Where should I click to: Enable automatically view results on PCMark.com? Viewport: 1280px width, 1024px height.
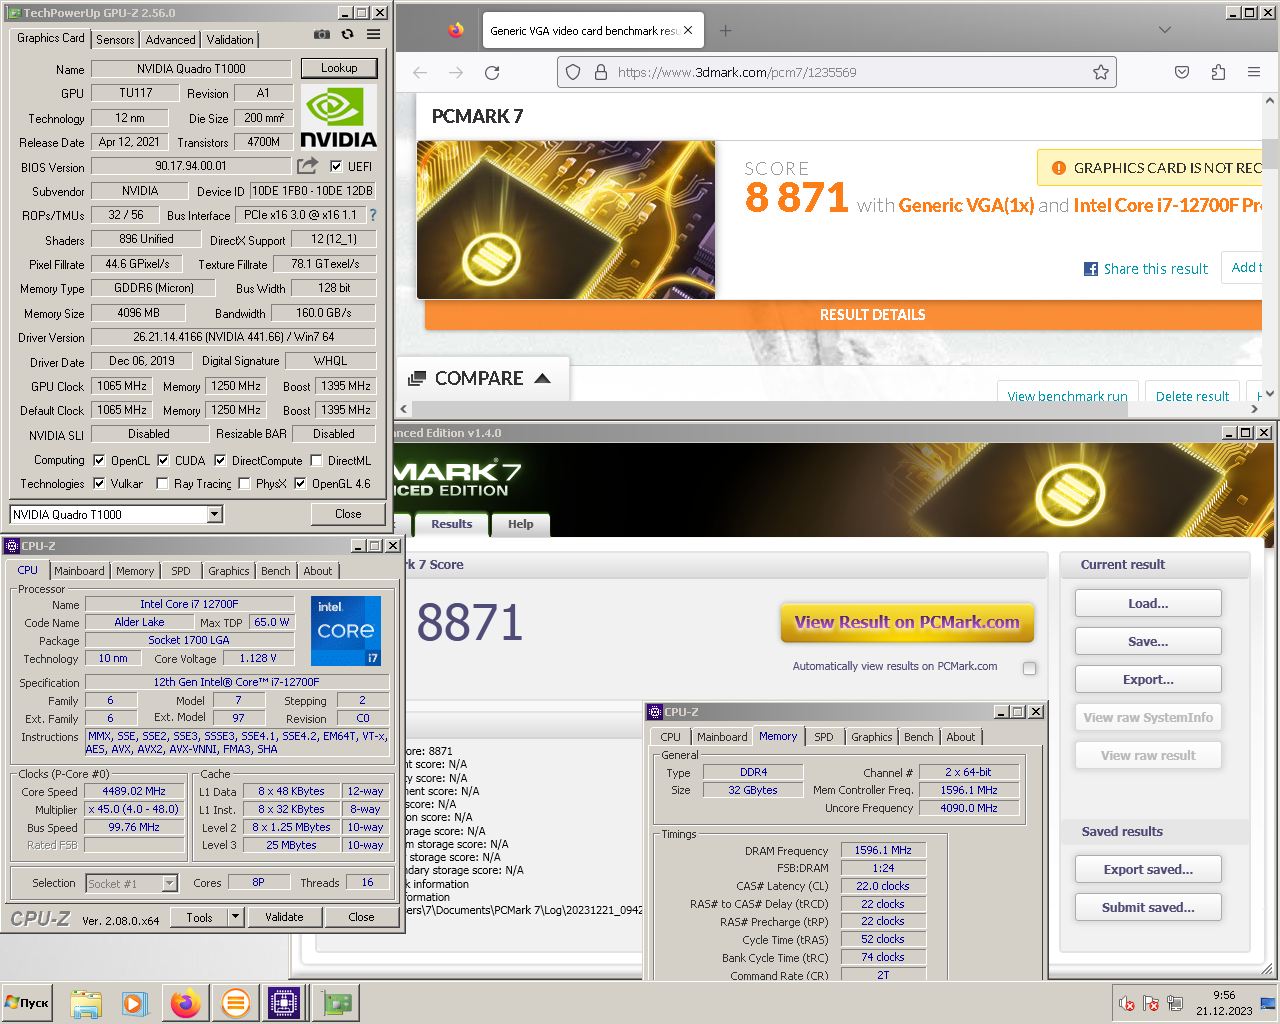tap(1029, 667)
